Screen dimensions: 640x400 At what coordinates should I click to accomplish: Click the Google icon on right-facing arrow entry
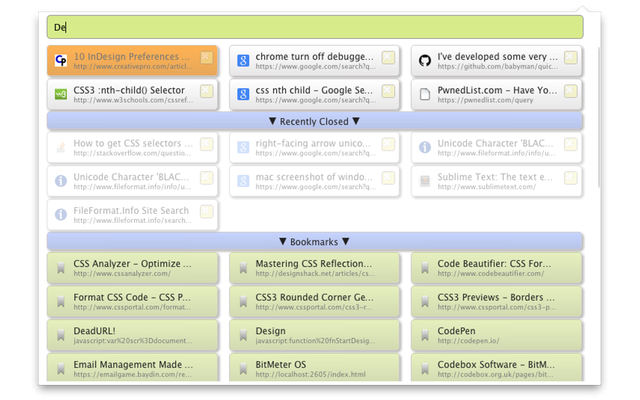coord(243,147)
